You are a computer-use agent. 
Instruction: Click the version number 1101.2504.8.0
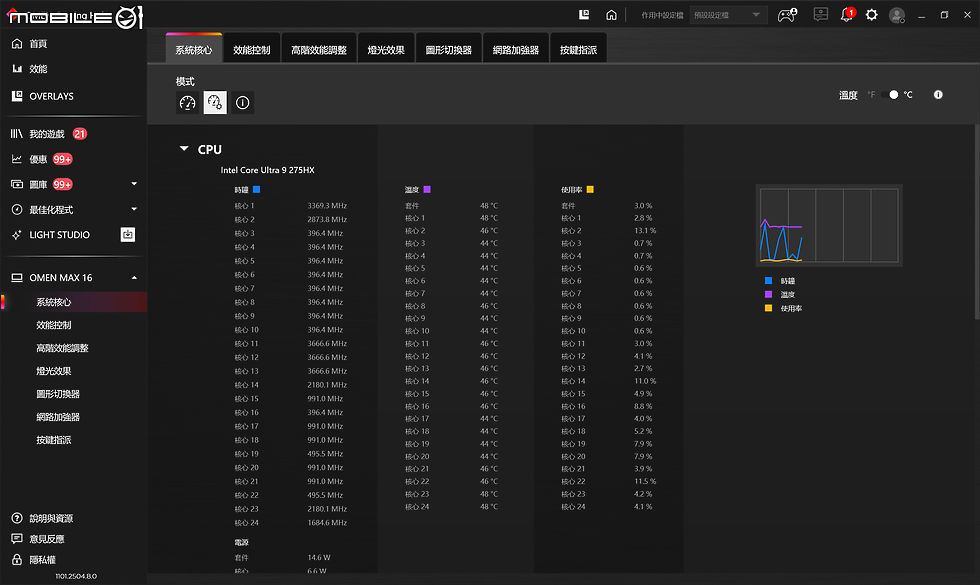point(76,576)
